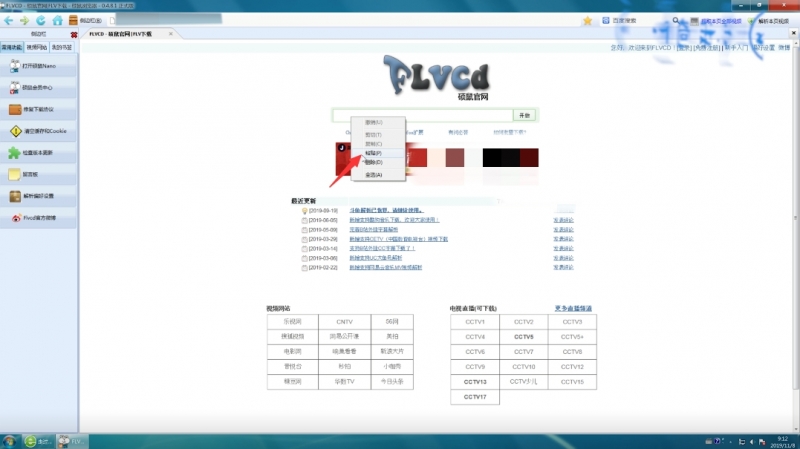Click the FLV taskbar item
The image size is (800, 449).
coord(72,441)
